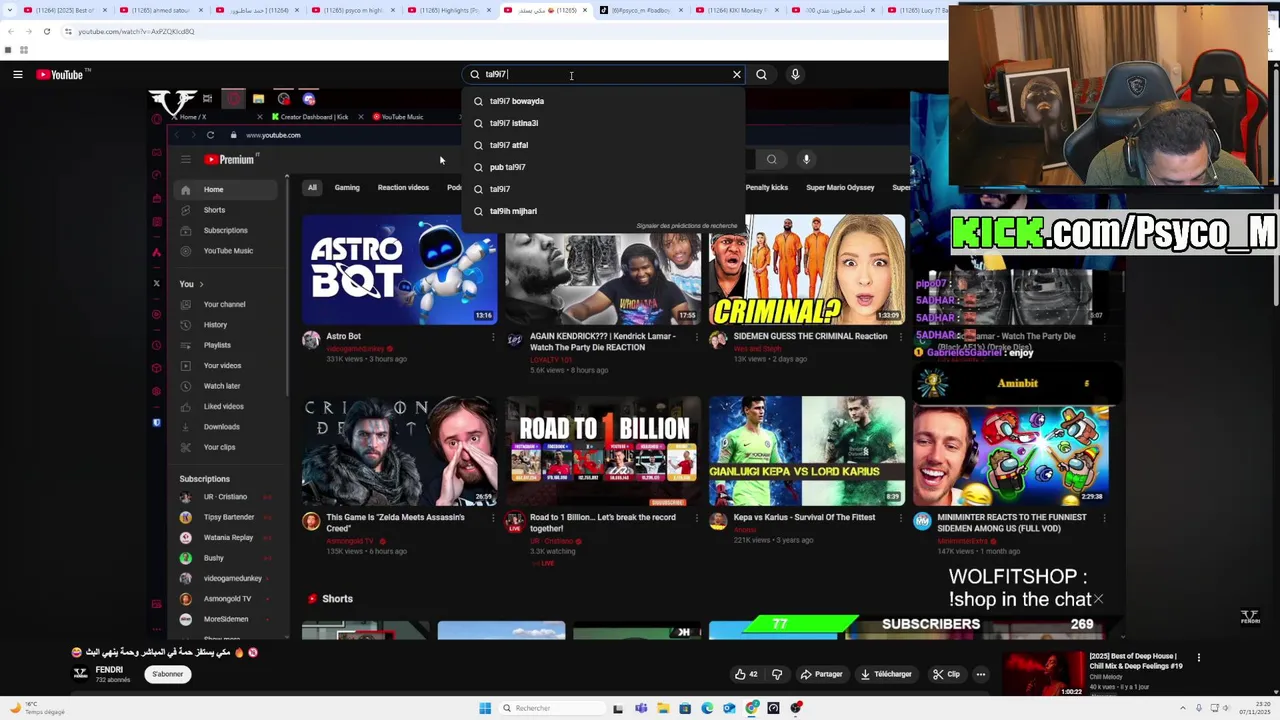
Task: Dislike the video with thumbs-down
Action: pos(777,674)
